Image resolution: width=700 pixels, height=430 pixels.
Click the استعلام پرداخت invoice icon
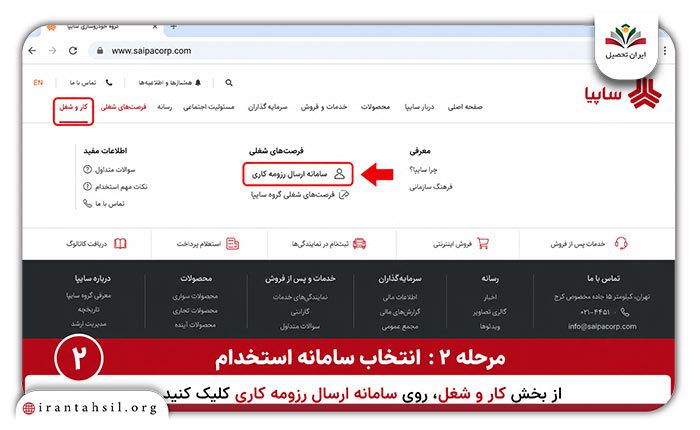[232, 244]
